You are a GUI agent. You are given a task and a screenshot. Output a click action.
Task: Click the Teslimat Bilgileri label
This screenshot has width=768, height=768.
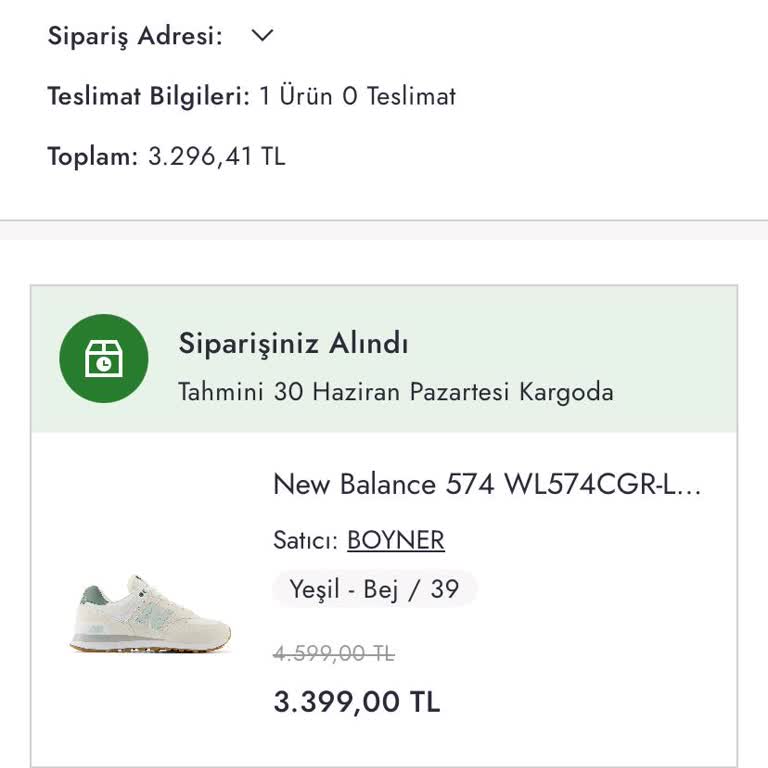point(148,96)
